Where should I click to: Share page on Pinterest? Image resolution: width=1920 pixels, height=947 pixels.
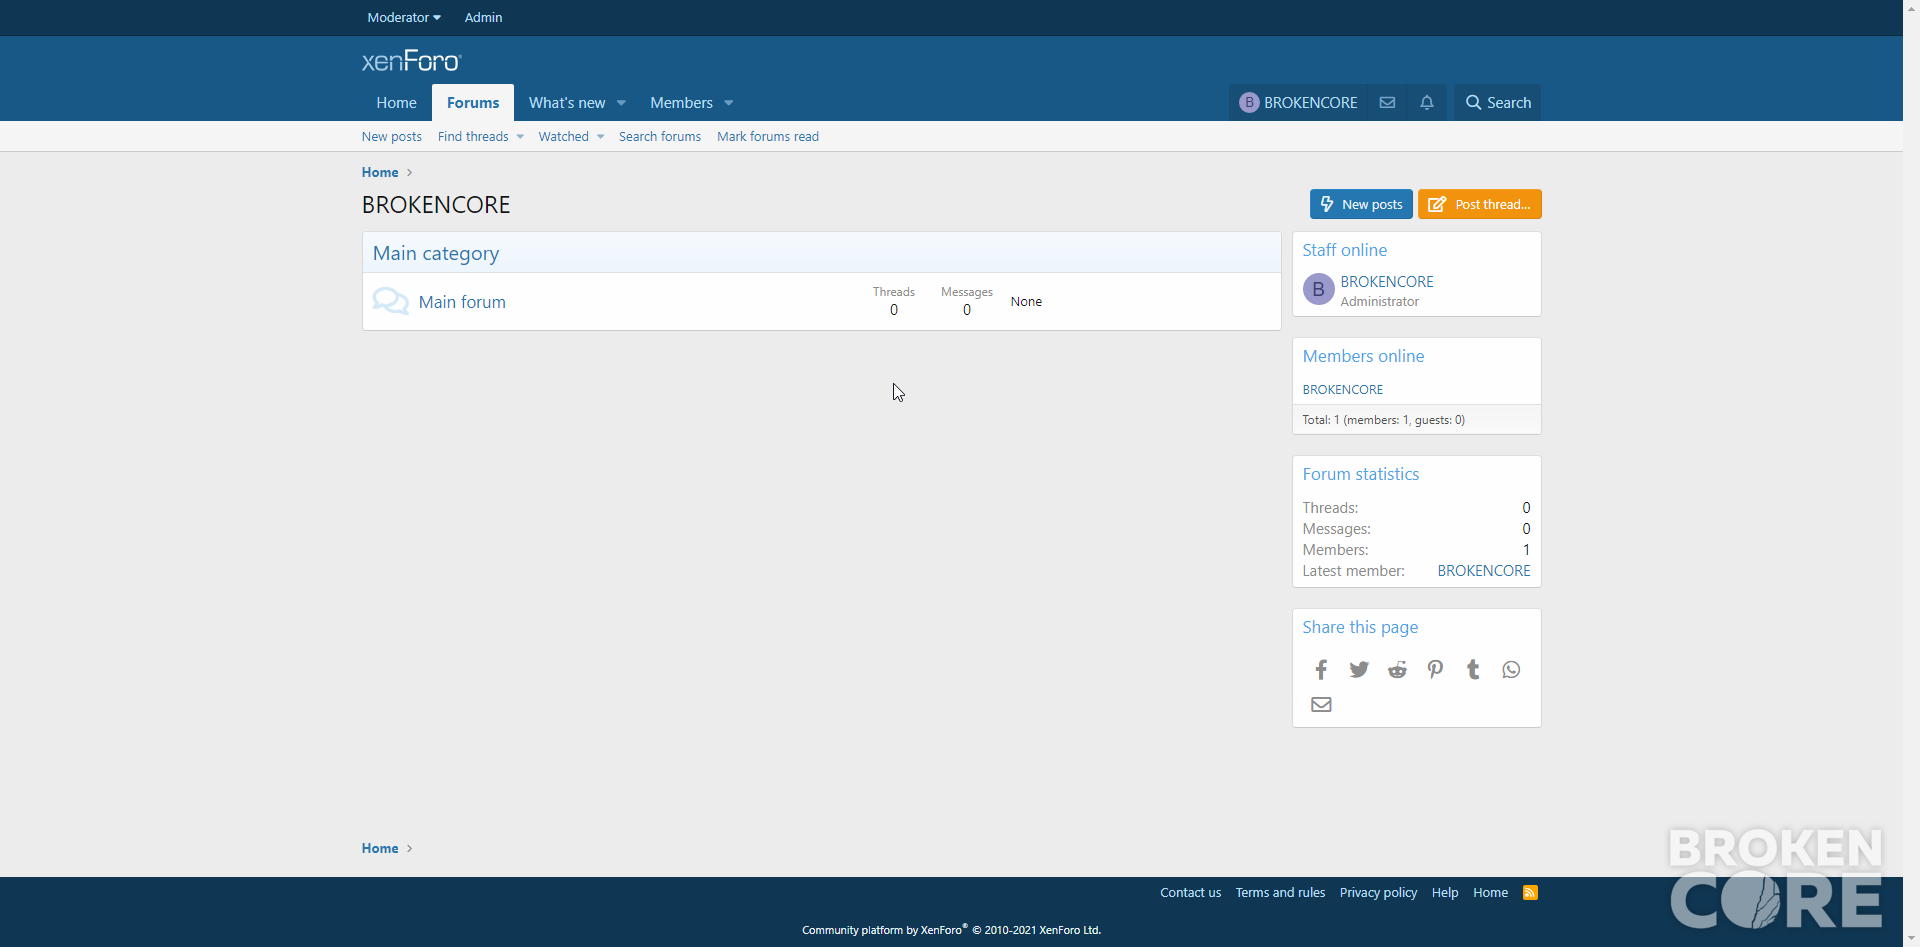(1435, 669)
